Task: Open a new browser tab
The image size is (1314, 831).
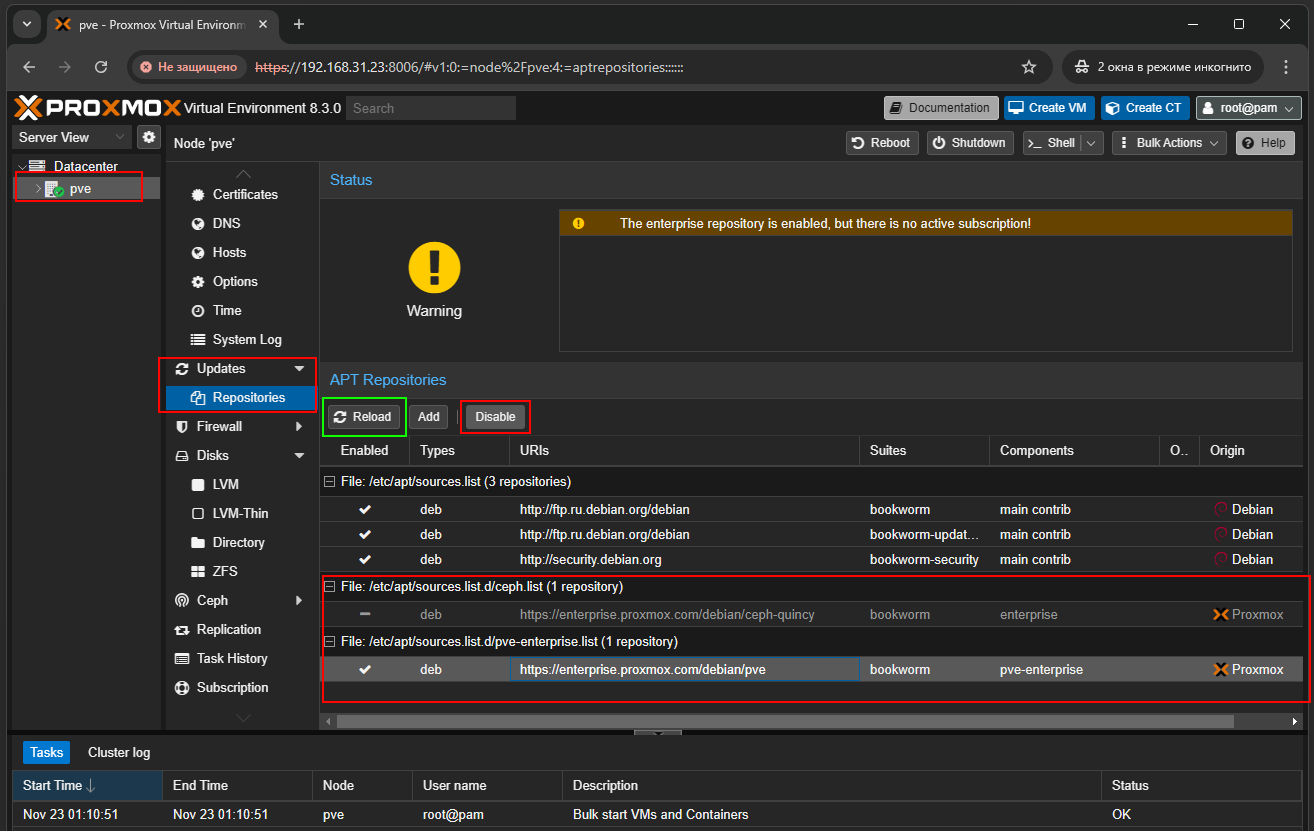Action: 298,24
